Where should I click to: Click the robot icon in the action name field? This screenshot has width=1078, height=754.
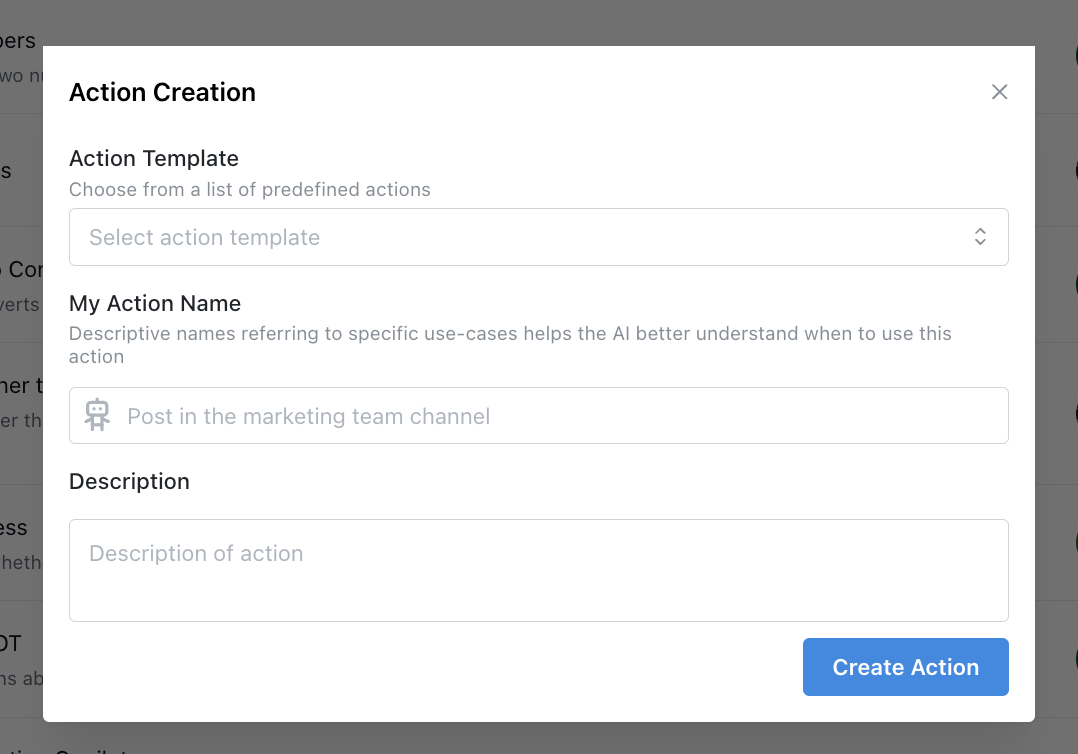[97, 415]
